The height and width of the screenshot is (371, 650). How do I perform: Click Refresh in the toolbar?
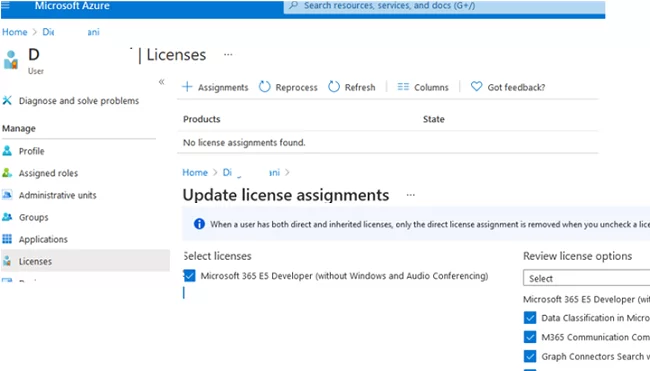pyautogui.click(x=360, y=87)
